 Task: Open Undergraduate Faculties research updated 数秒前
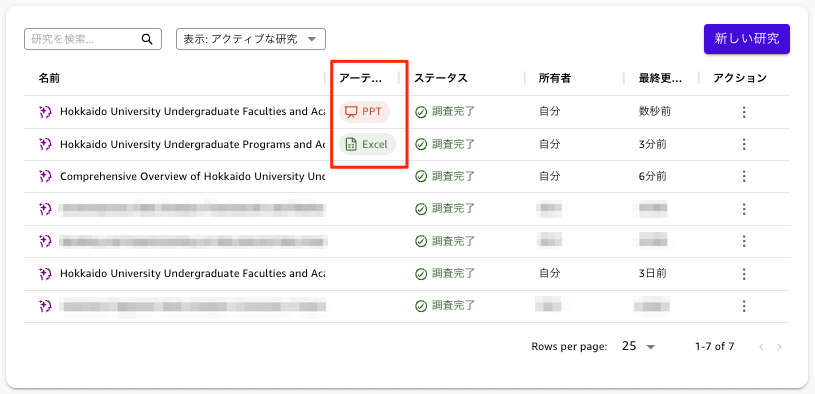point(193,112)
